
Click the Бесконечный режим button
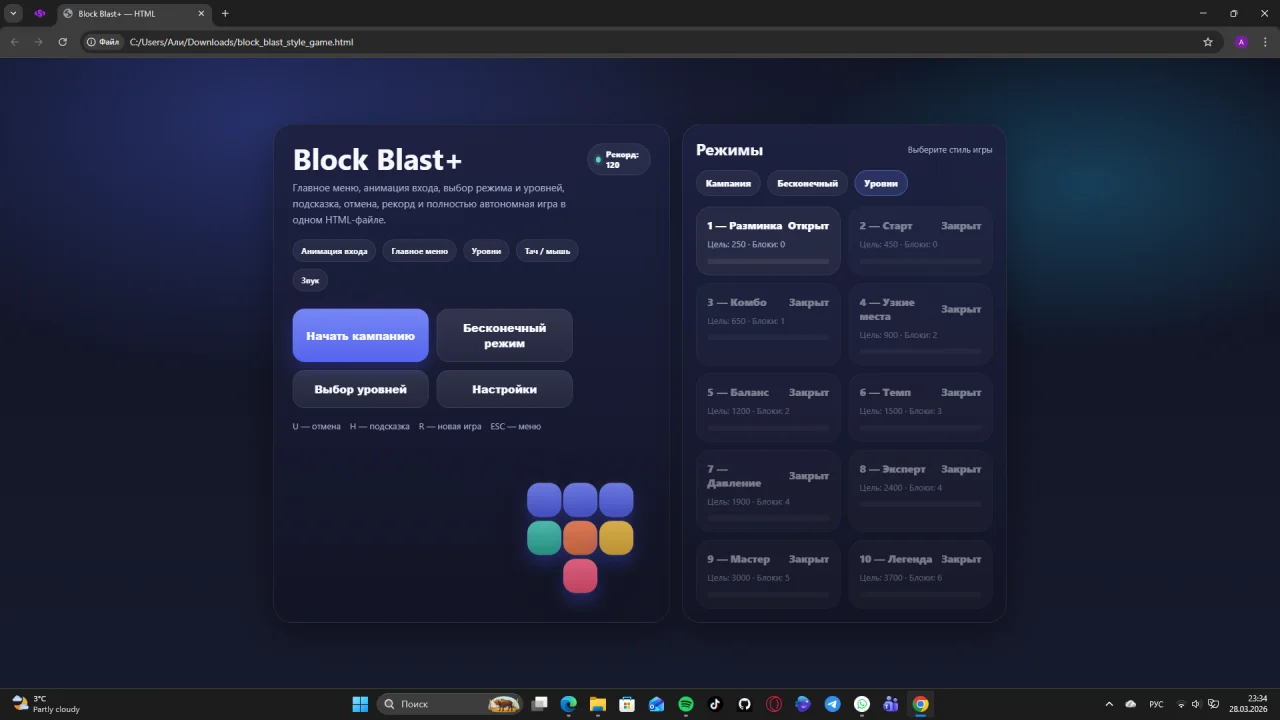pos(505,335)
